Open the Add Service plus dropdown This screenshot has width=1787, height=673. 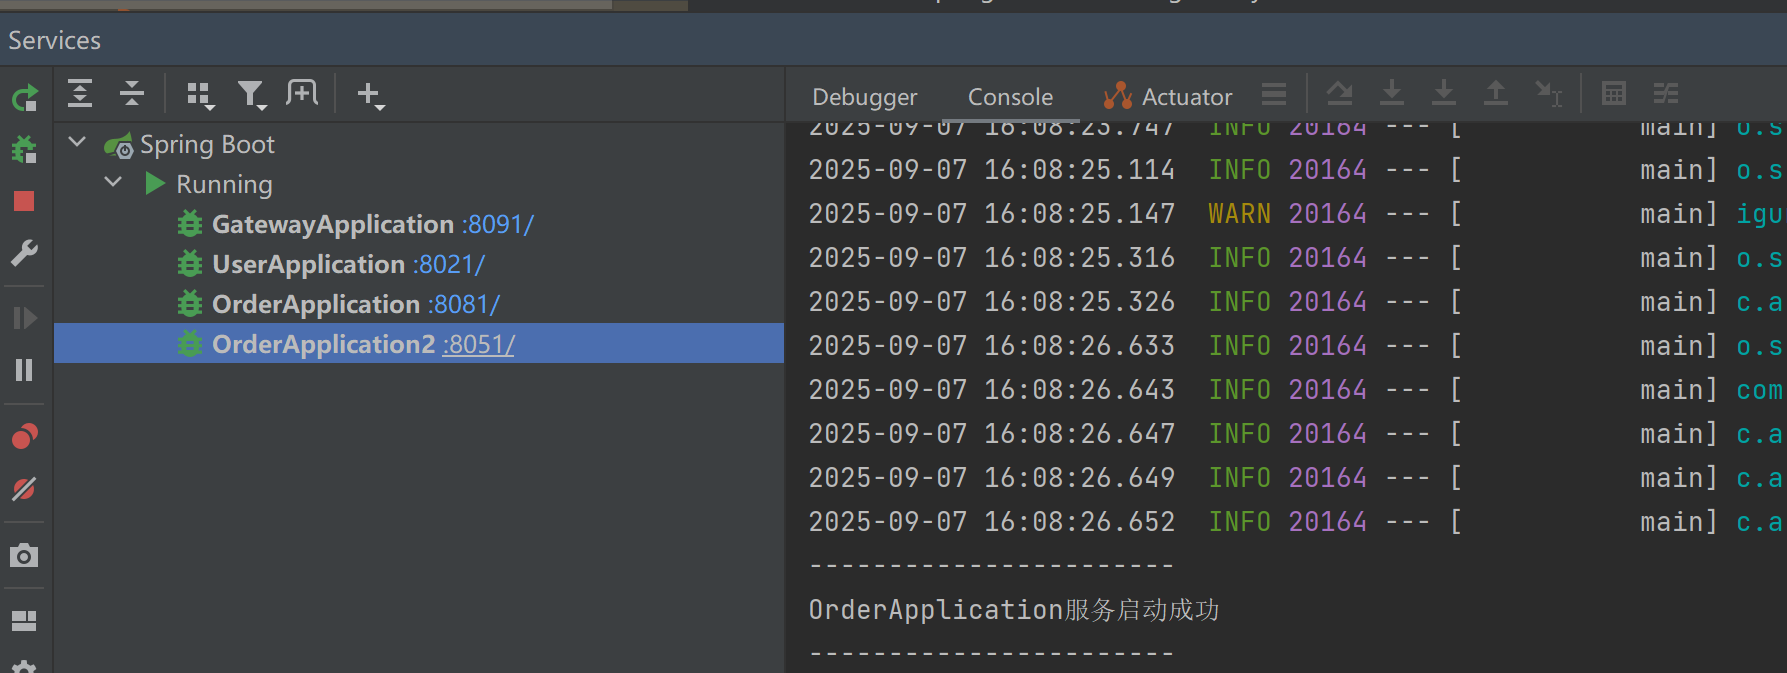pos(371,95)
